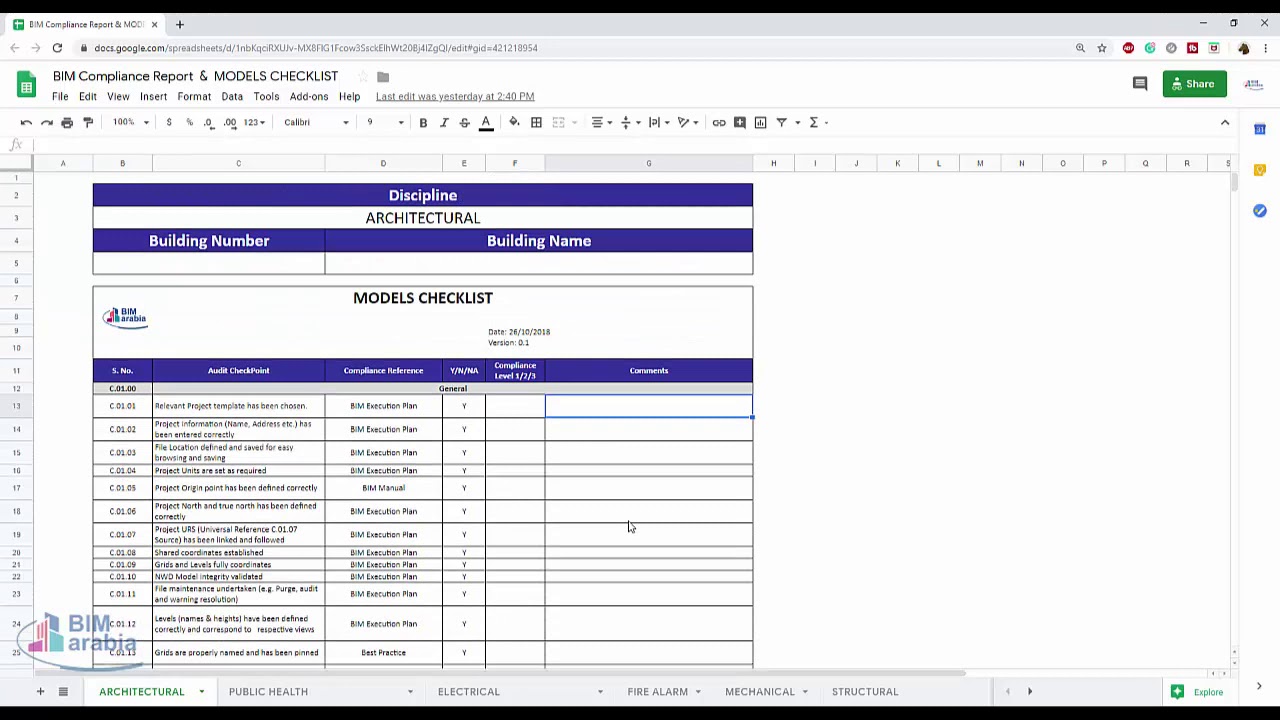Redo the last action

point(47,122)
